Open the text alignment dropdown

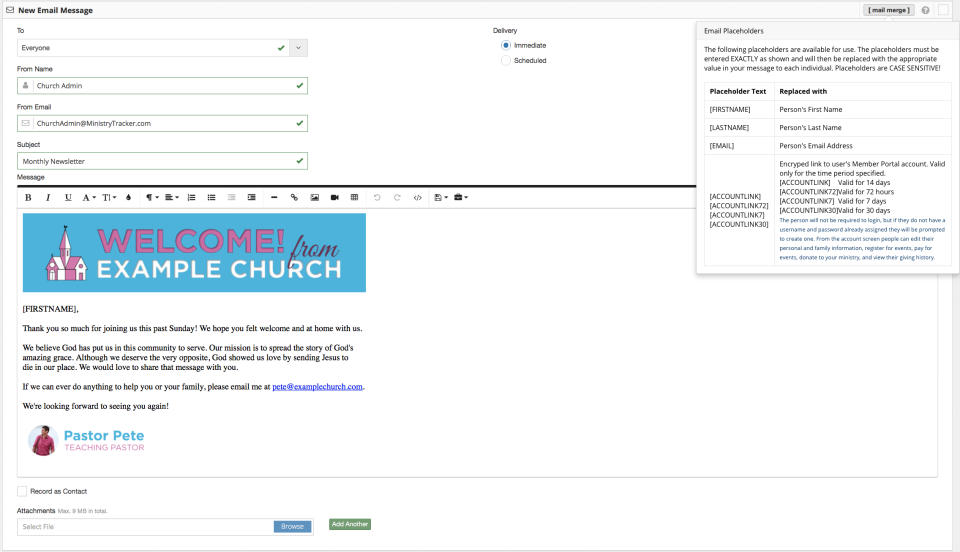click(171, 198)
